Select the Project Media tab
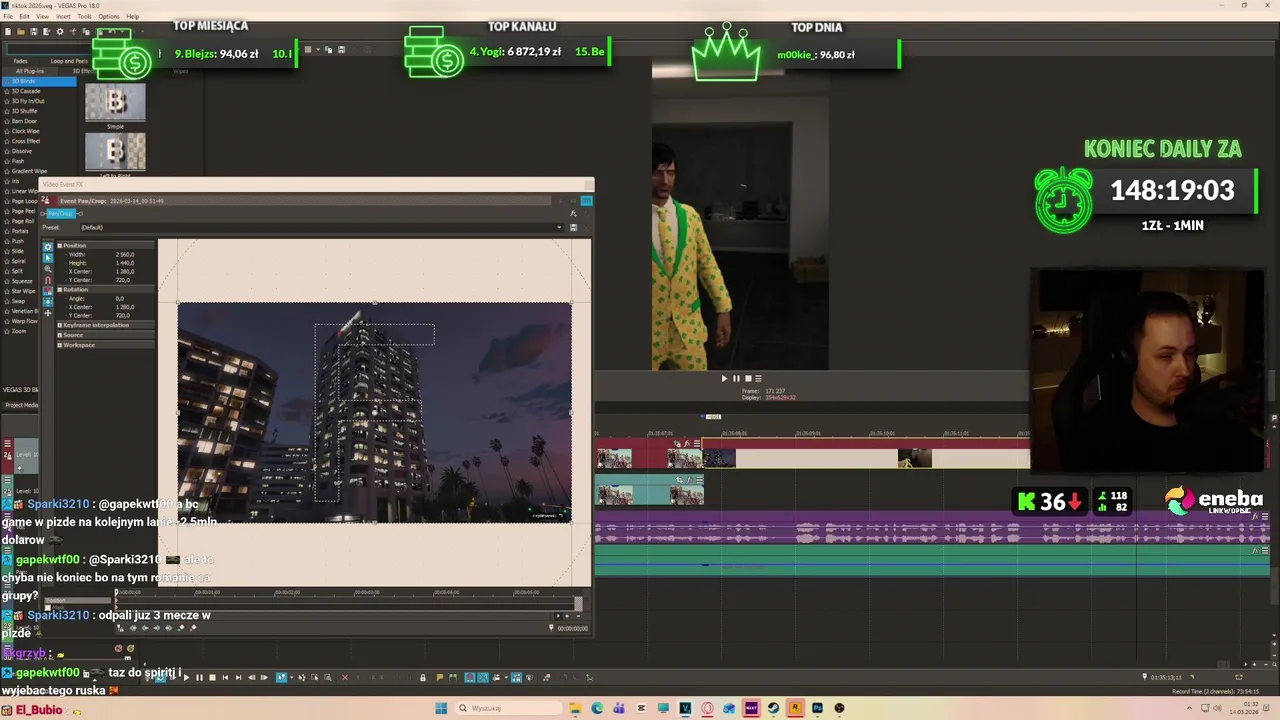This screenshot has height=720, width=1280. pos(21,405)
